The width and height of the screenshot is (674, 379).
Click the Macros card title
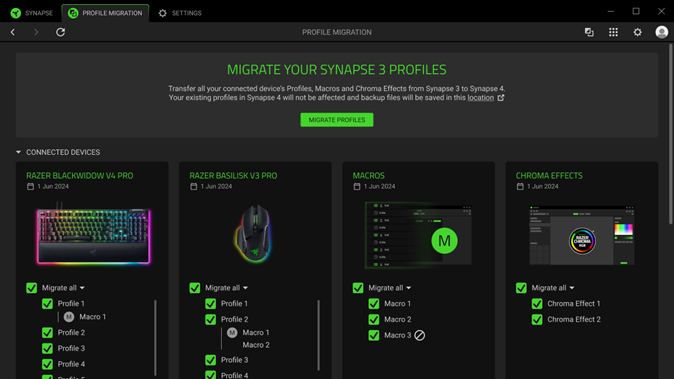[368, 175]
